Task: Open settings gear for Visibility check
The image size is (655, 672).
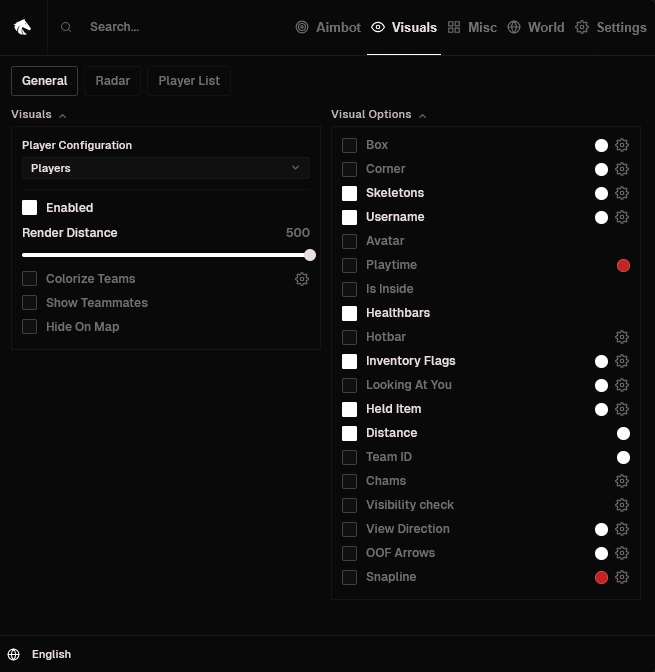Action: (622, 505)
